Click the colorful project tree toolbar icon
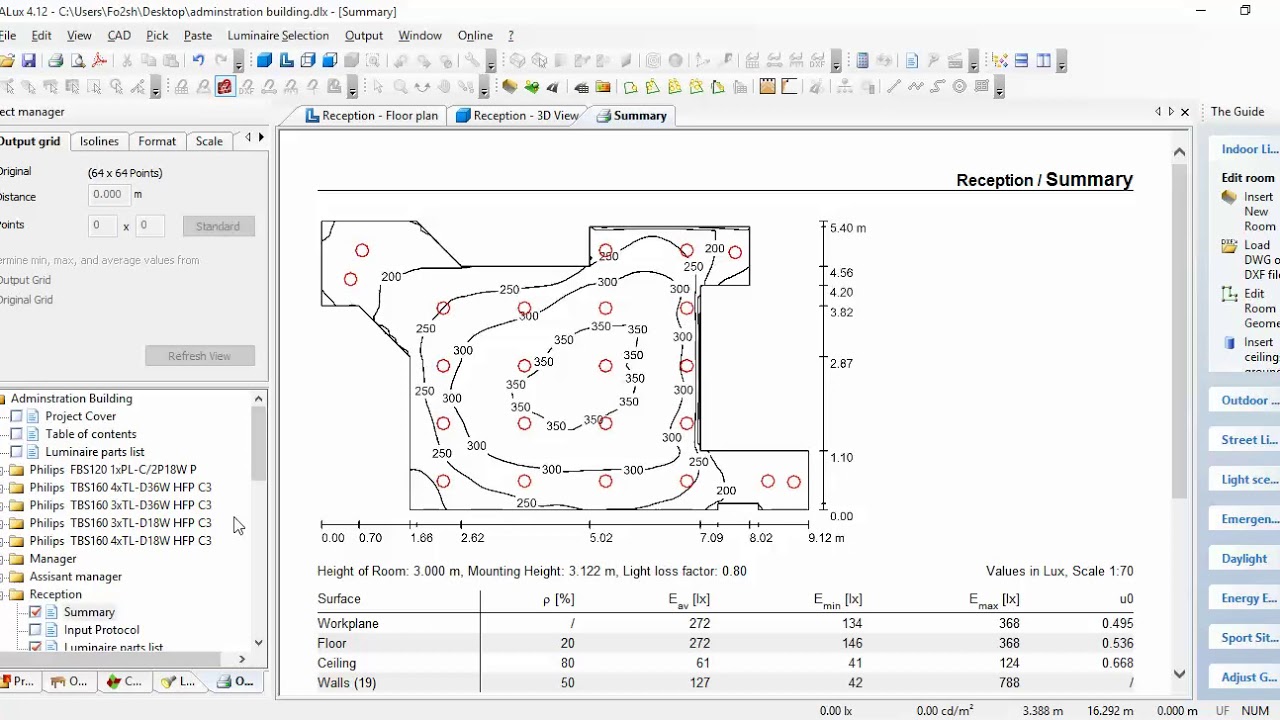The width and height of the screenshot is (1280, 720). coord(1000,61)
